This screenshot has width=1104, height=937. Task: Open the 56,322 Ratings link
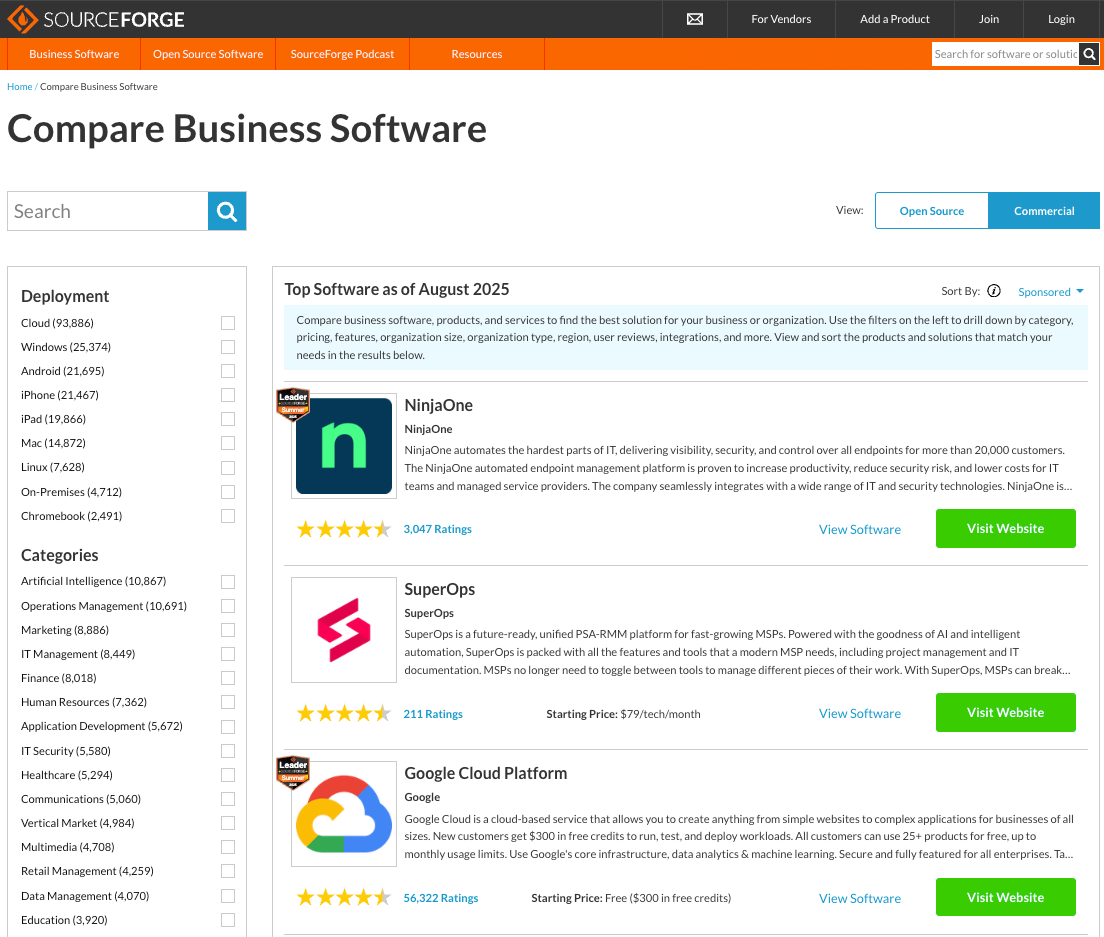point(441,898)
